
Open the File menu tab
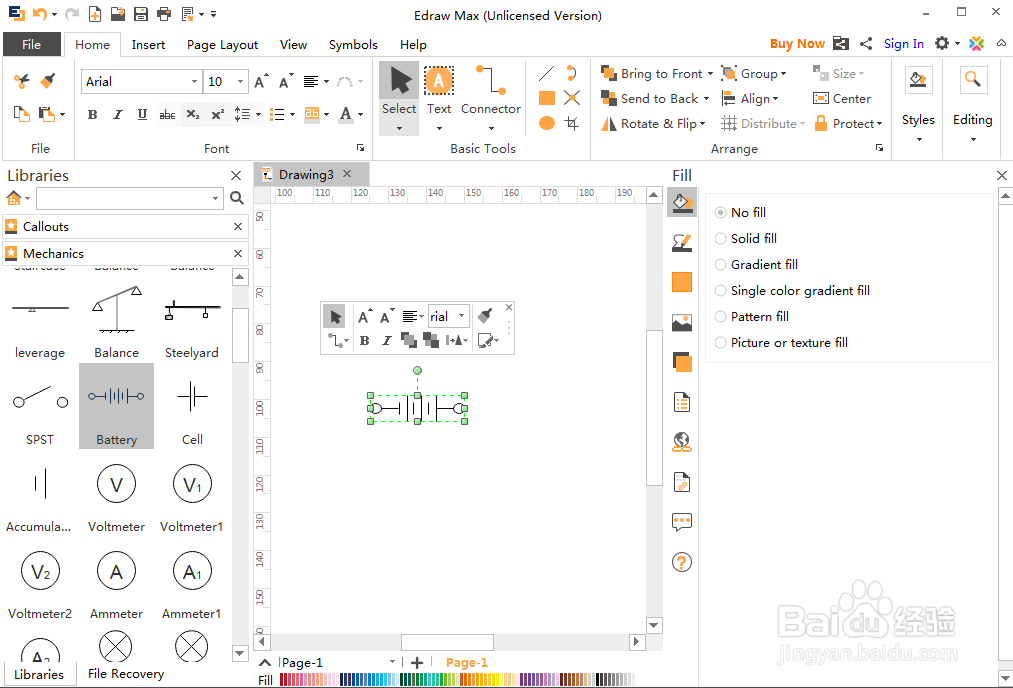pos(32,45)
